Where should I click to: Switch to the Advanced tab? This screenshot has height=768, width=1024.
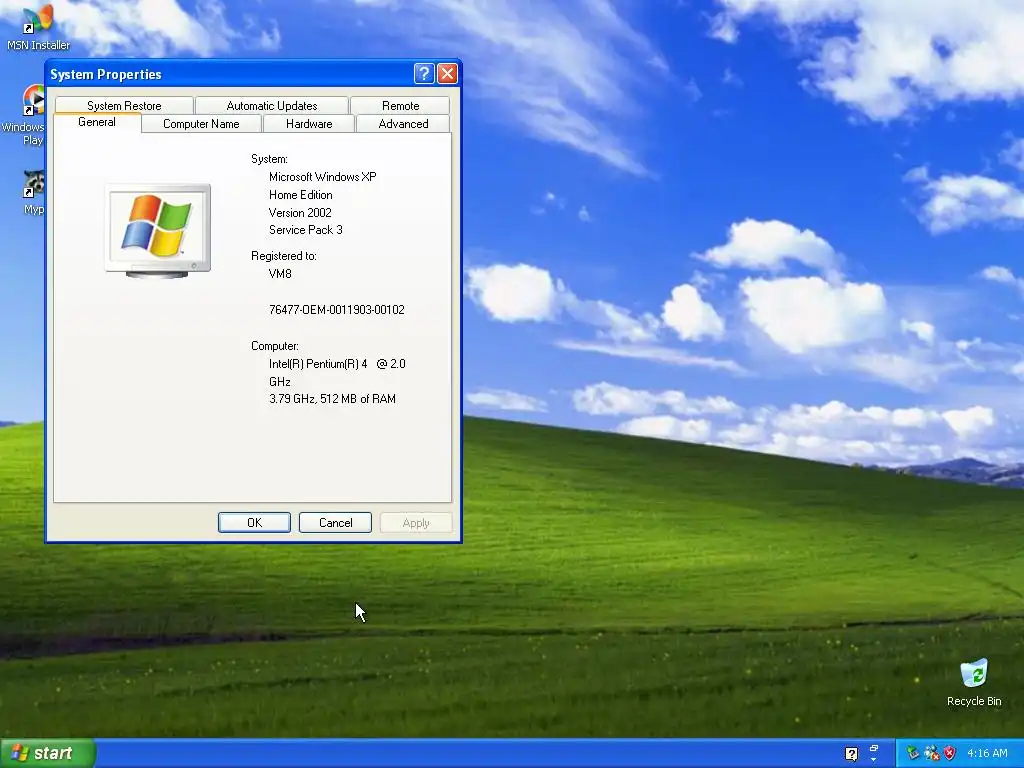pos(404,123)
